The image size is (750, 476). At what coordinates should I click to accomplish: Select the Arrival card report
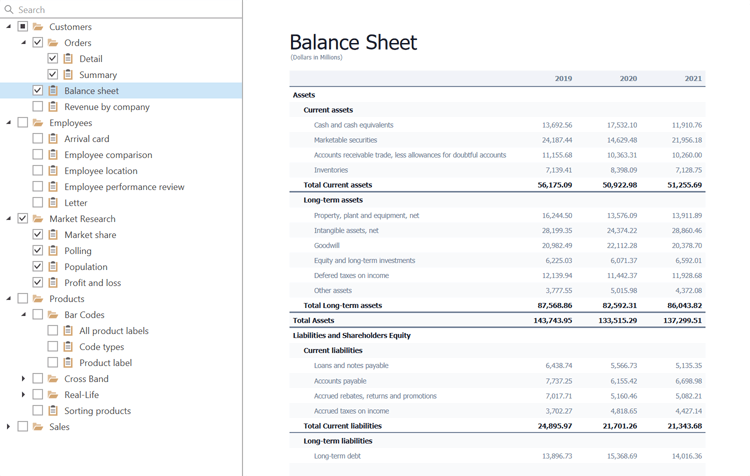[x=86, y=139]
